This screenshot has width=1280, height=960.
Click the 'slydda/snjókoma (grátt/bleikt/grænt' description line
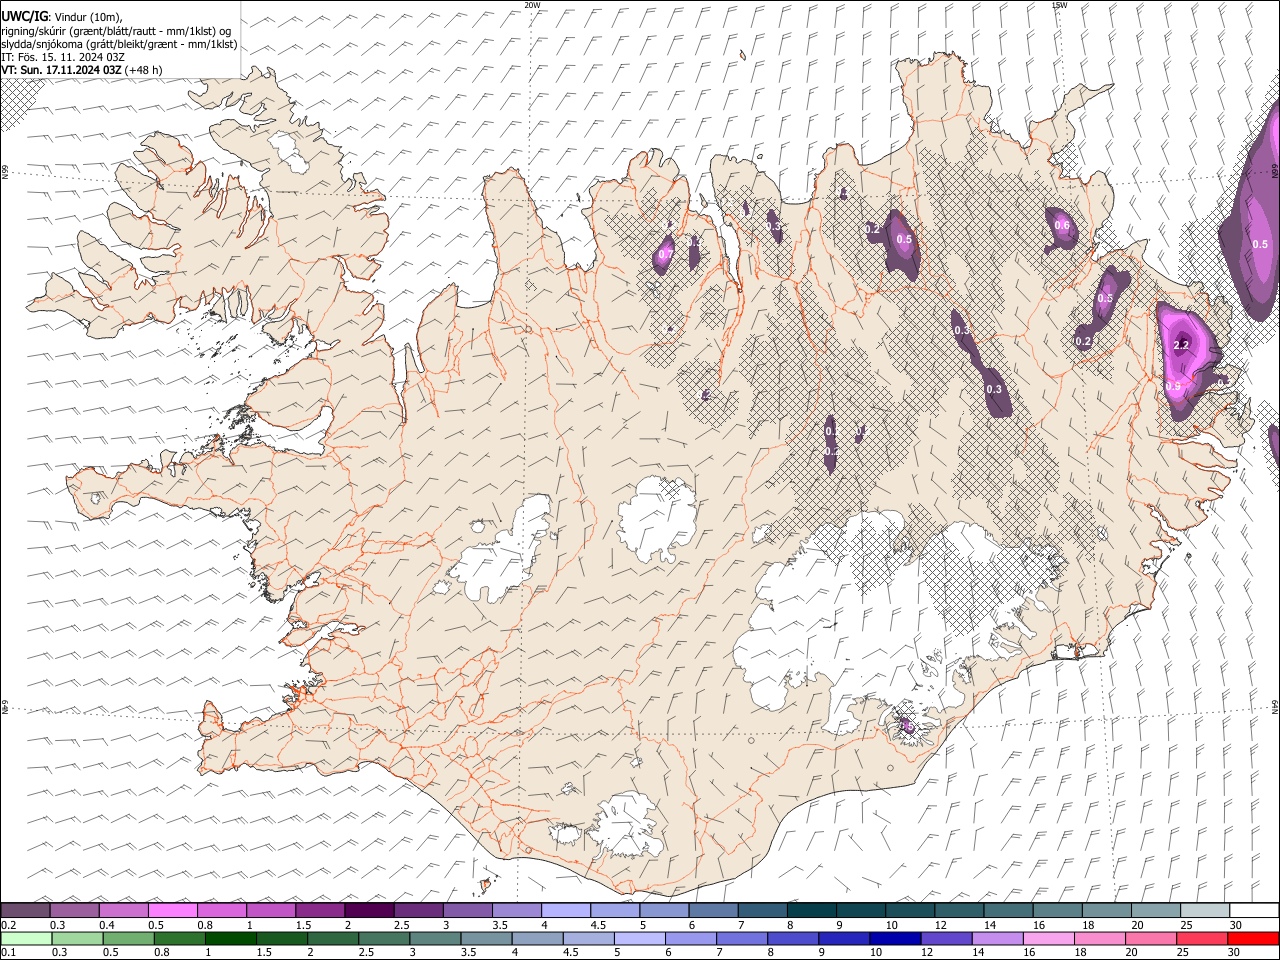[x=119, y=44]
